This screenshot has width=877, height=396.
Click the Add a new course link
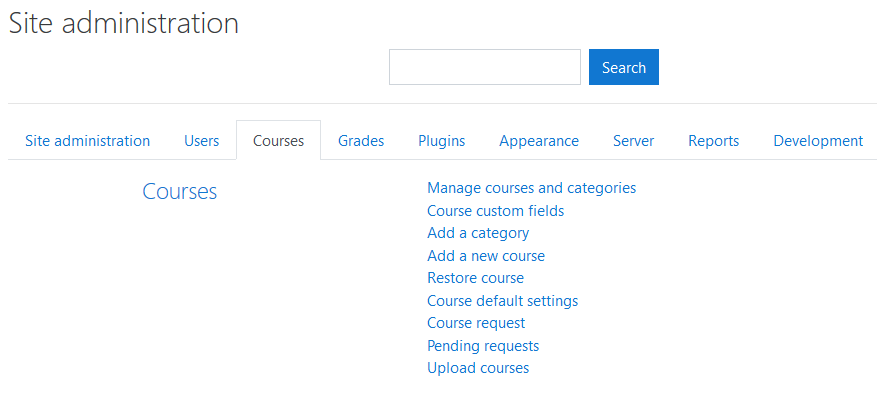[486, 256]
